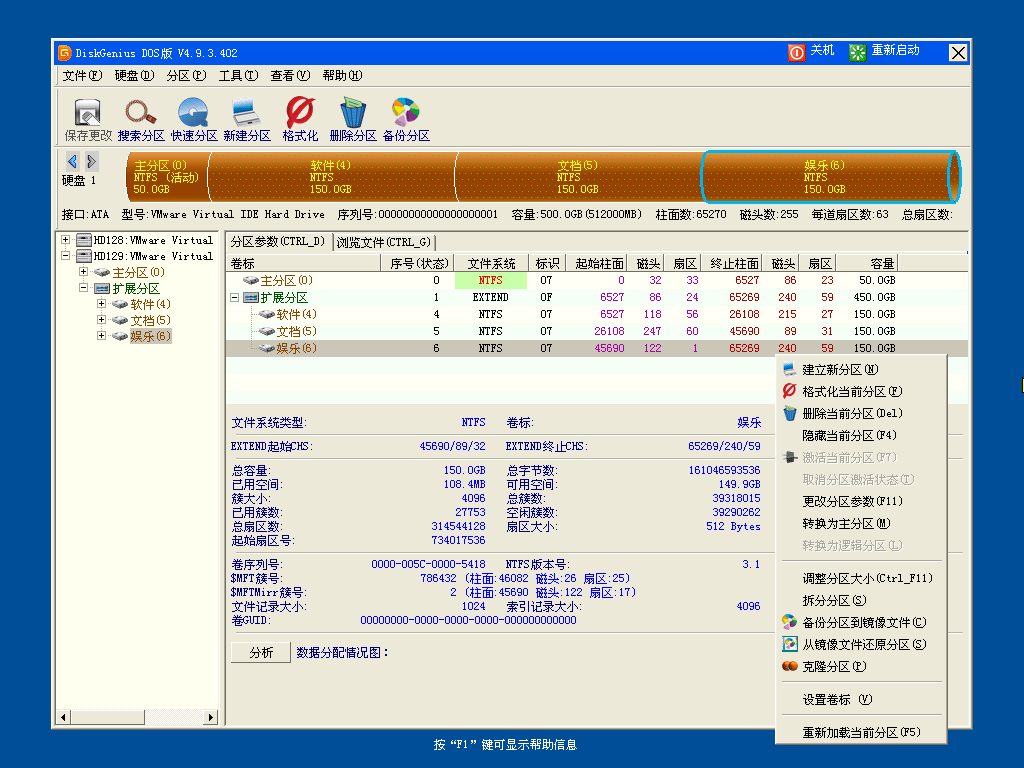Go to next disk with right arrow
This screenshot has width=1024, height=768.
[x=91, y=161]
